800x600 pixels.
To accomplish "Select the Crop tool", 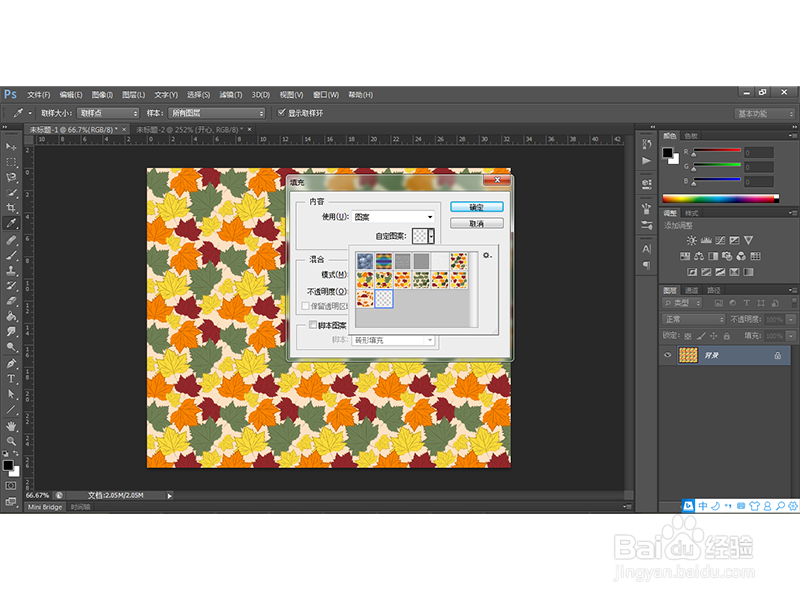I will (x=11, y=208).
